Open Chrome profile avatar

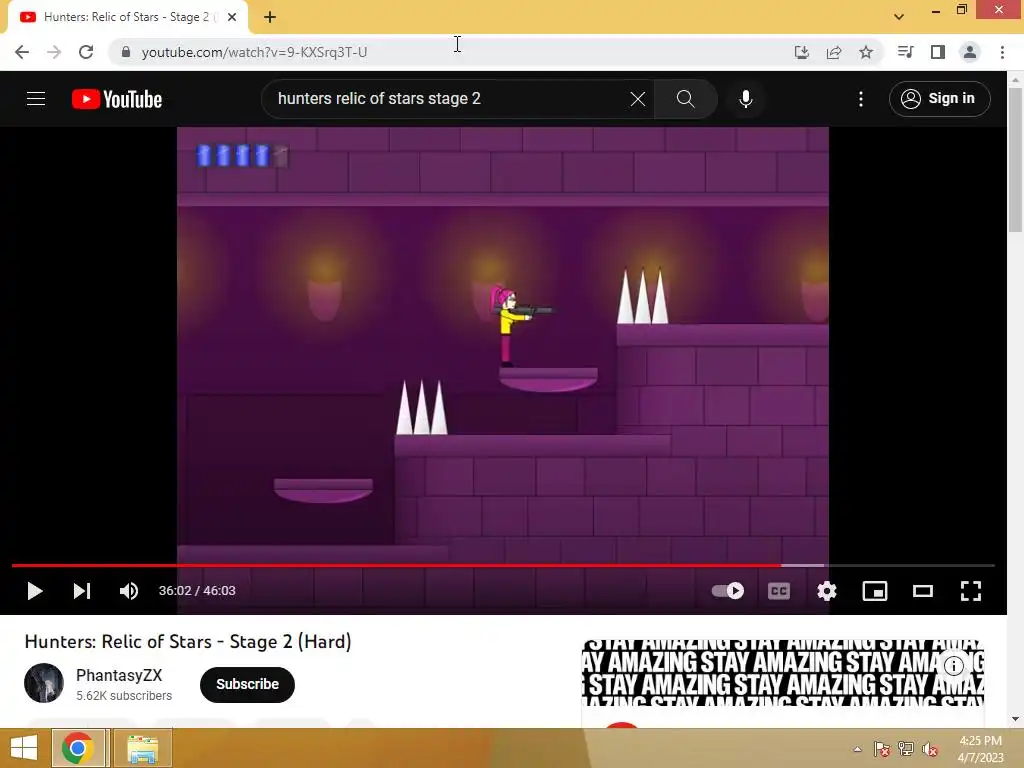pyautogui.click(x=970, y=52)
